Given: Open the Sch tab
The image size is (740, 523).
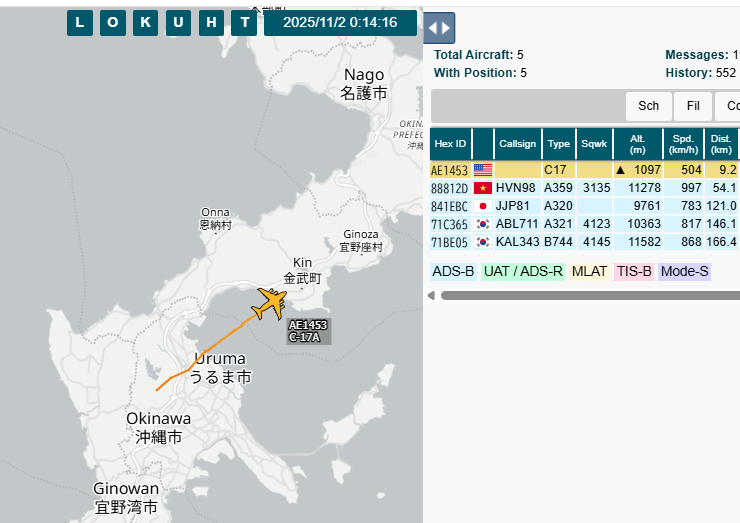Looking at the screenshot, I should [648, 106].
